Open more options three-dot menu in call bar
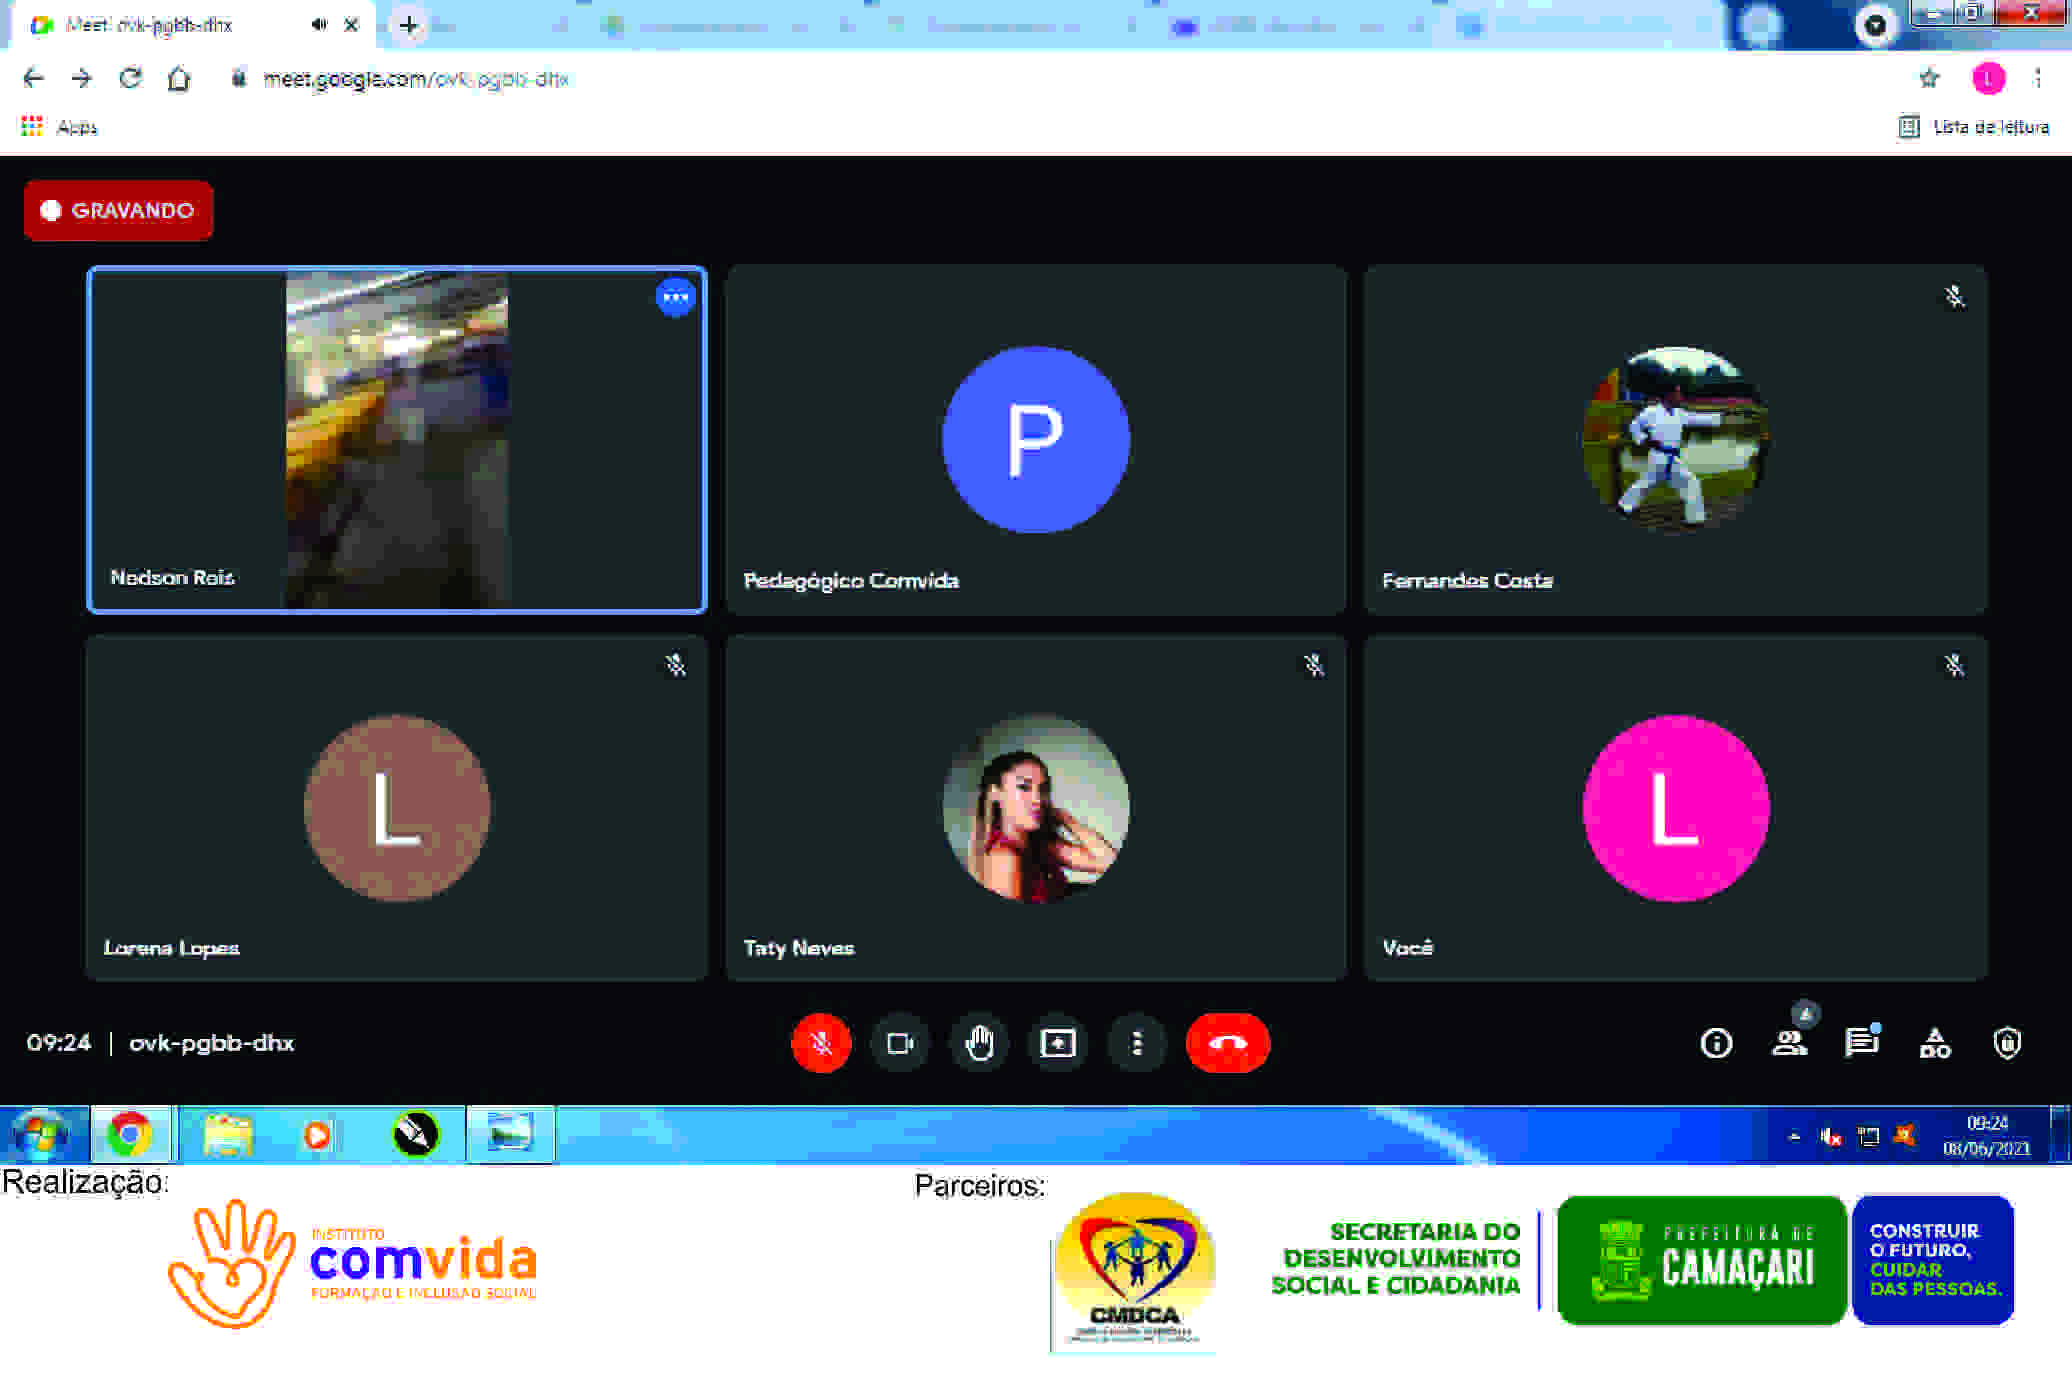Viewport: 2072px width, 1385px height. [1136, 1043]
